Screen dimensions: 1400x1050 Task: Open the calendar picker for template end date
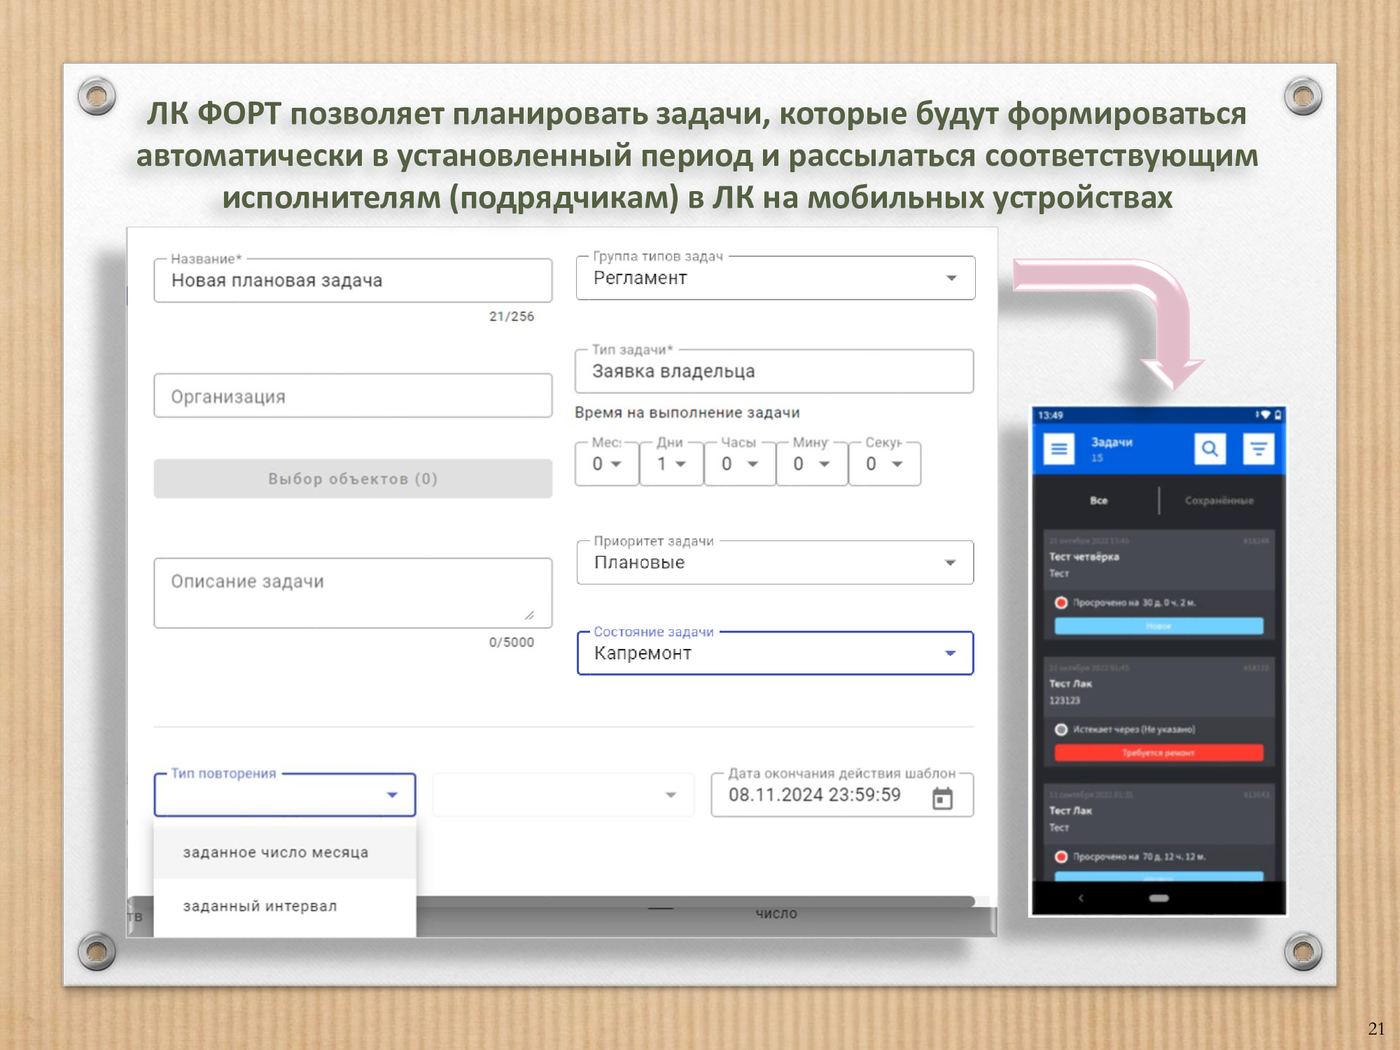pos(942,798)
